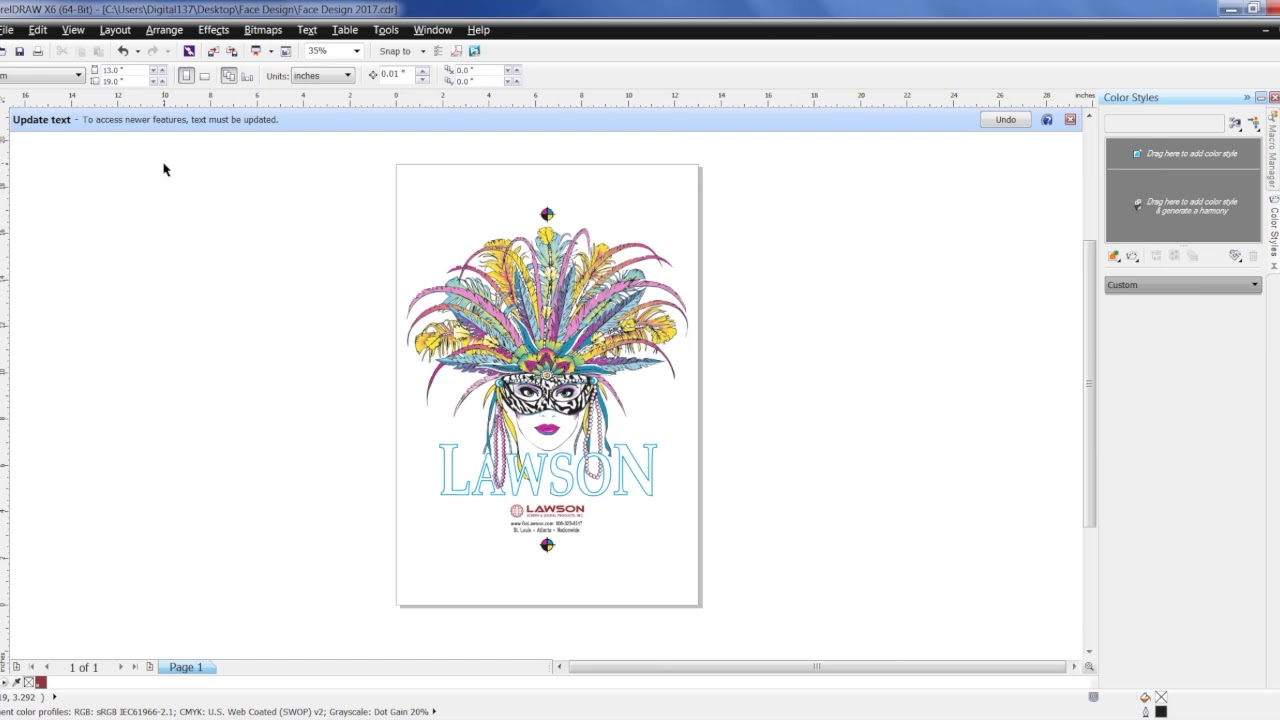Open the Custom harmony dropdown

(1254, 285)
